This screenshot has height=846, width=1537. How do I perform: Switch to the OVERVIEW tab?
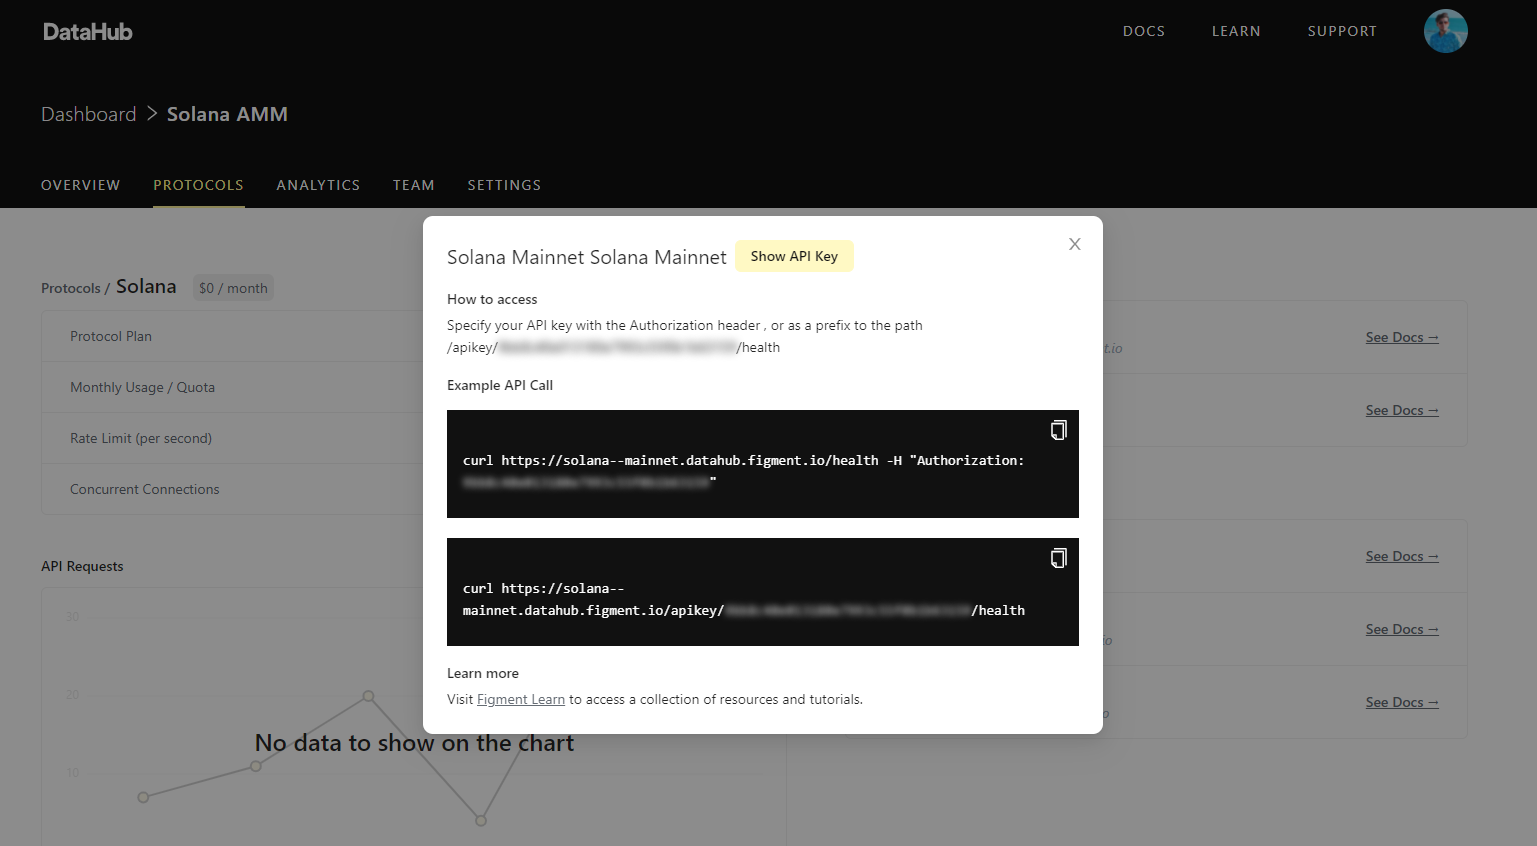(81, 185)
